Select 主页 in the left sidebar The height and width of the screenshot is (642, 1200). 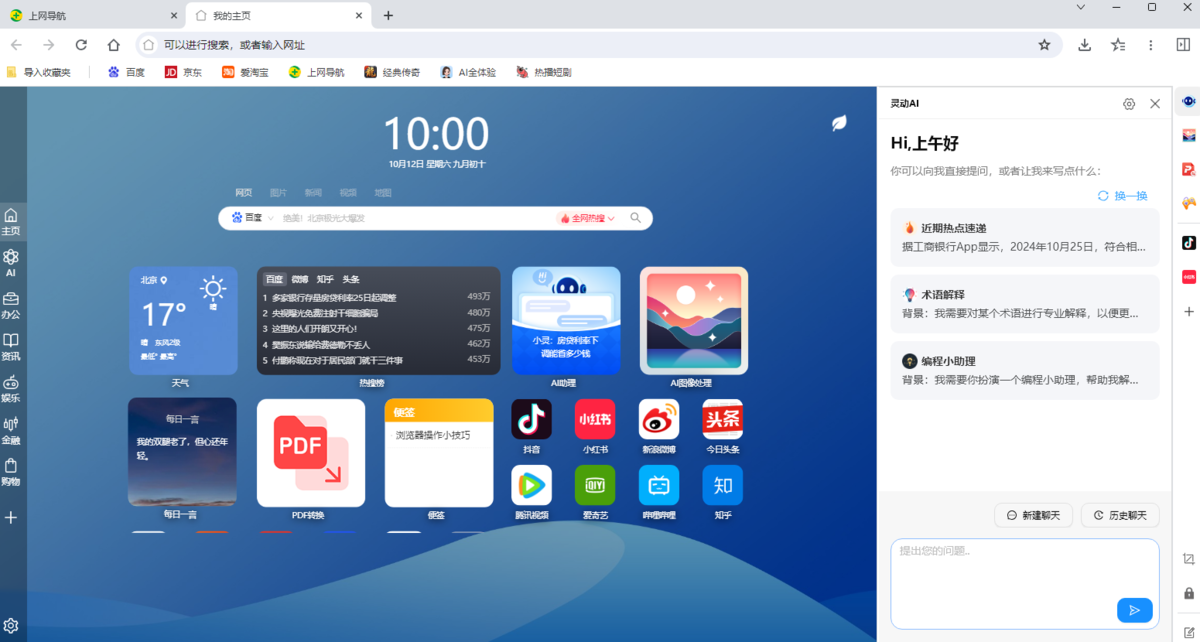tap(11, 221)
